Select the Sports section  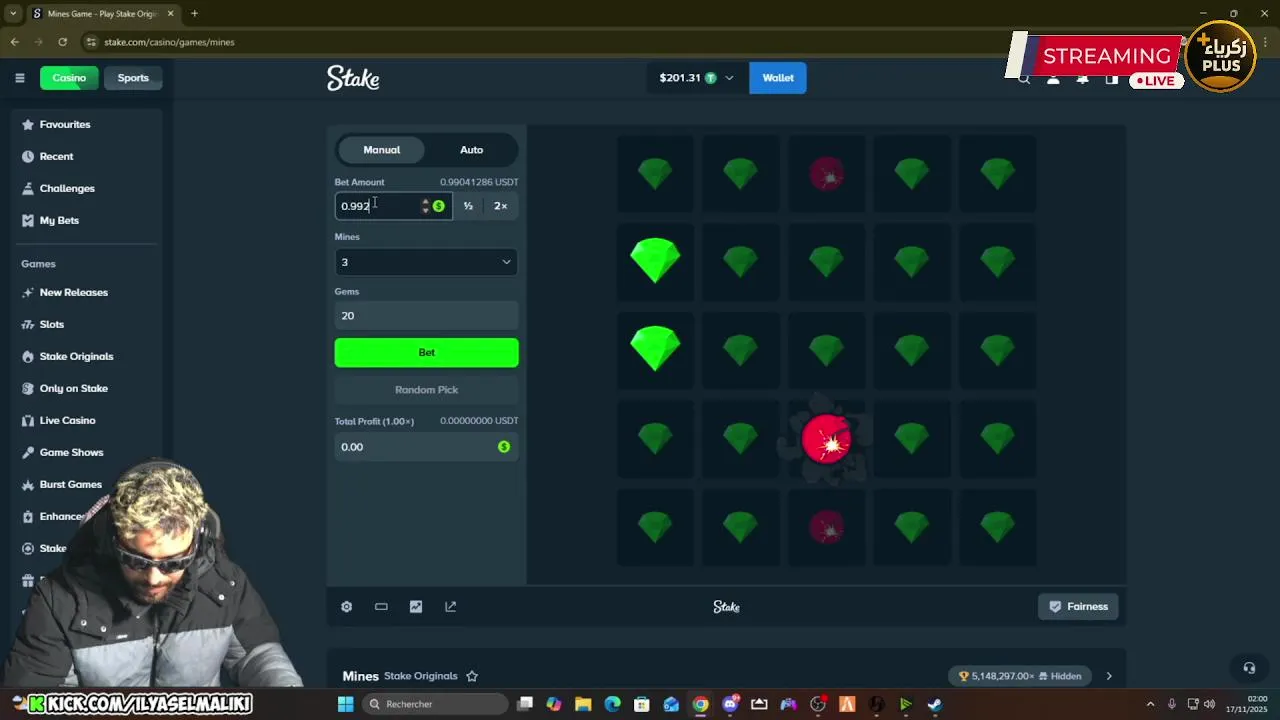tap(133, 78)
